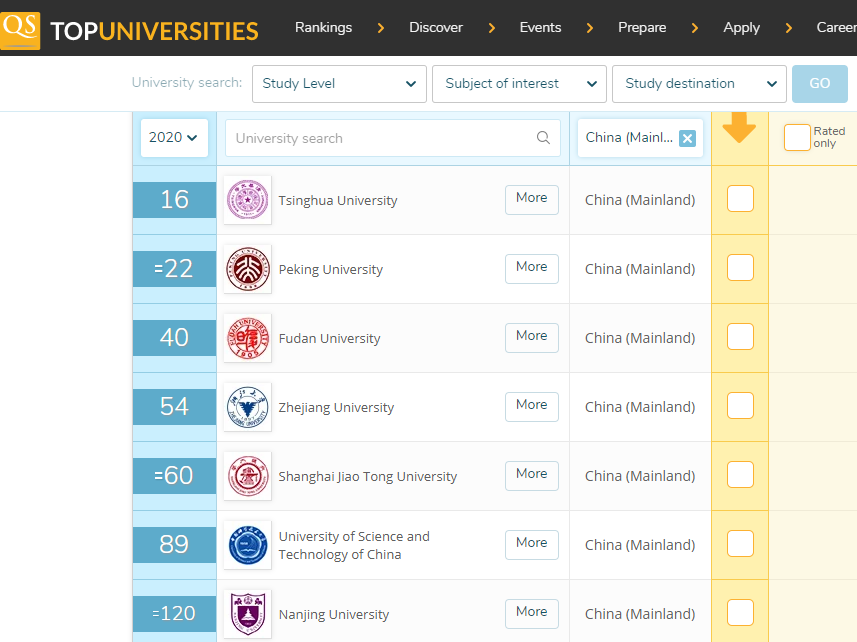Click the chevron after Apply
The width and height of the screenshot is (857, 642).
pyautogui.click(x=789, y=28)
